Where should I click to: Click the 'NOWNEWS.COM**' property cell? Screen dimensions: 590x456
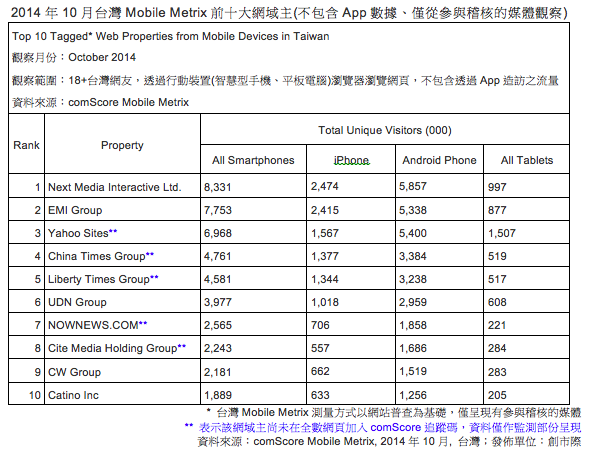click(x=123, y=324)
